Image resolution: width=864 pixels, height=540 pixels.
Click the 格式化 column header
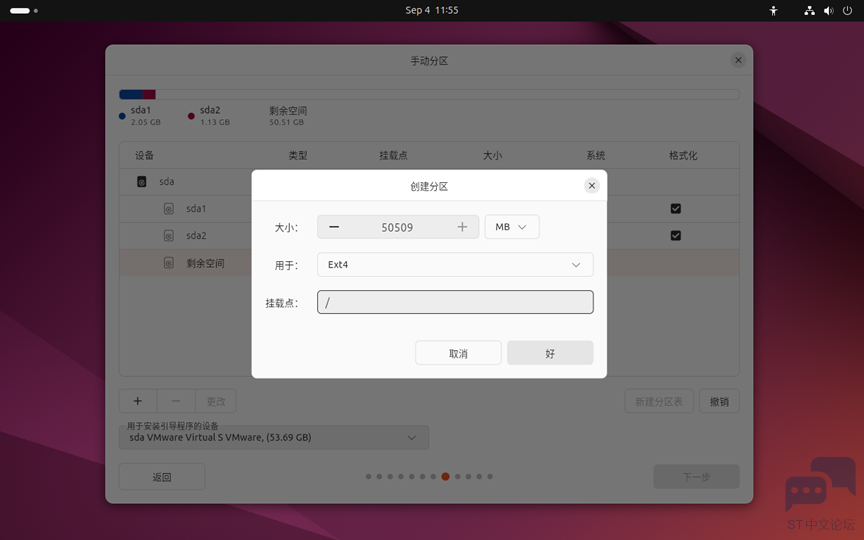pos(683,155)
